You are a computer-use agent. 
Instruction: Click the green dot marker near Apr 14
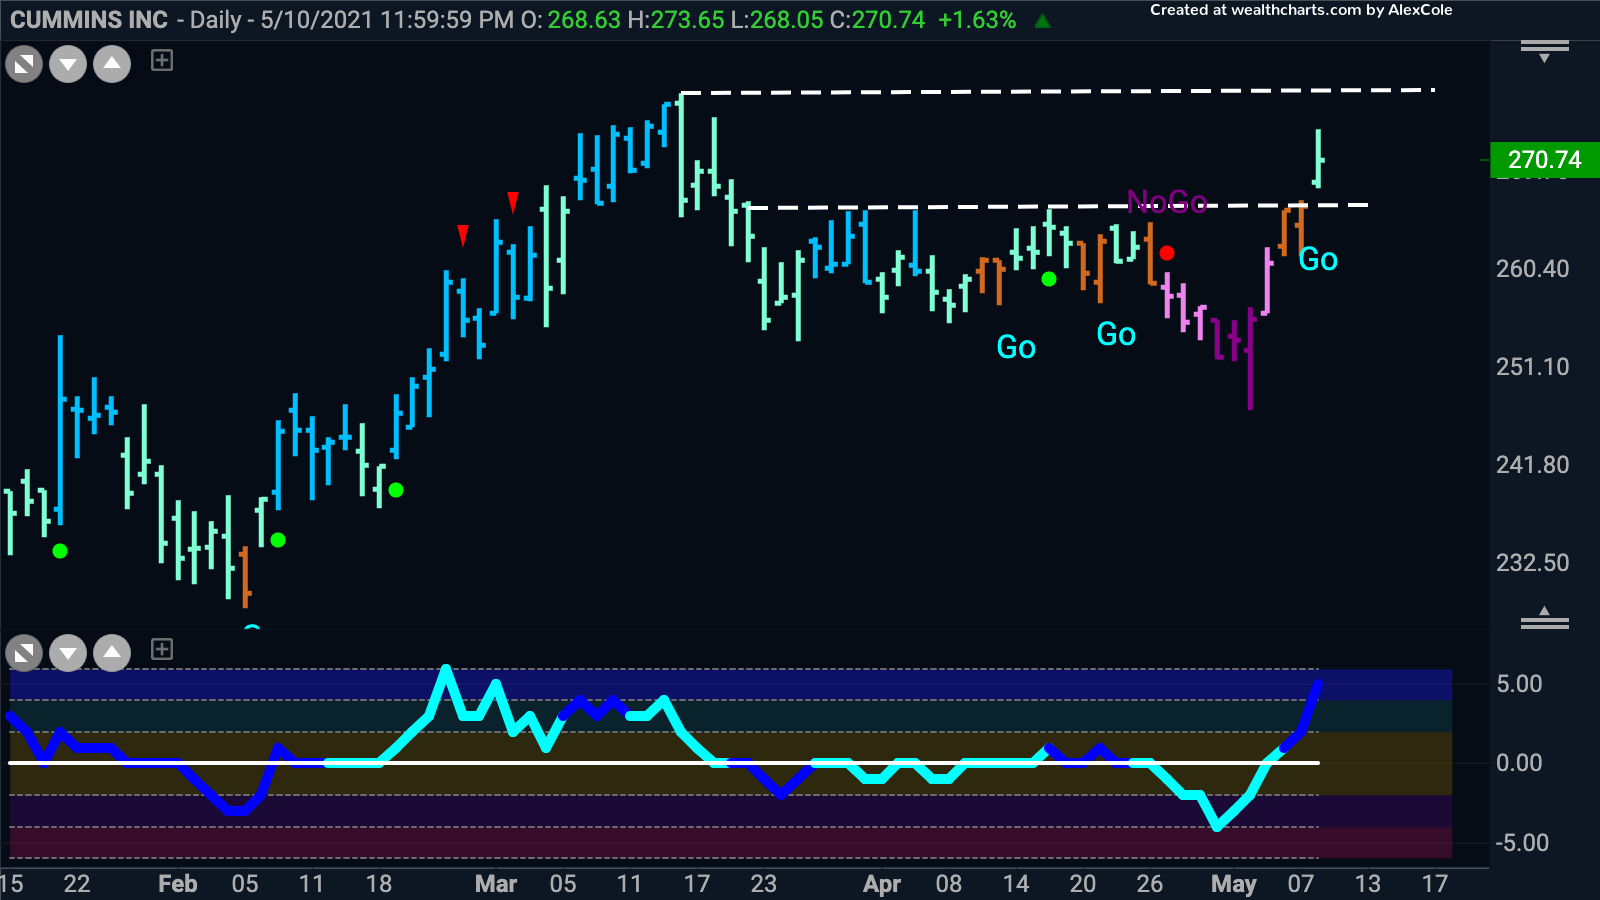pos(1049,279)
